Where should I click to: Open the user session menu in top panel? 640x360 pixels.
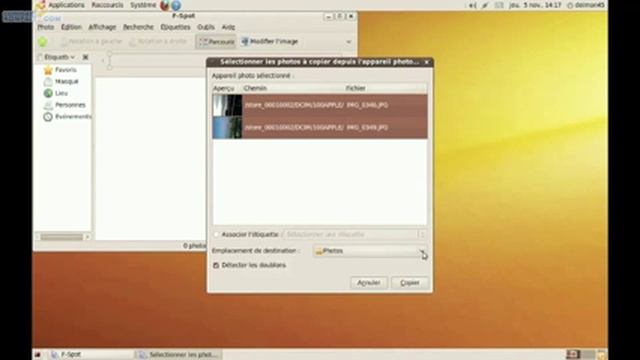click(585, 5)
